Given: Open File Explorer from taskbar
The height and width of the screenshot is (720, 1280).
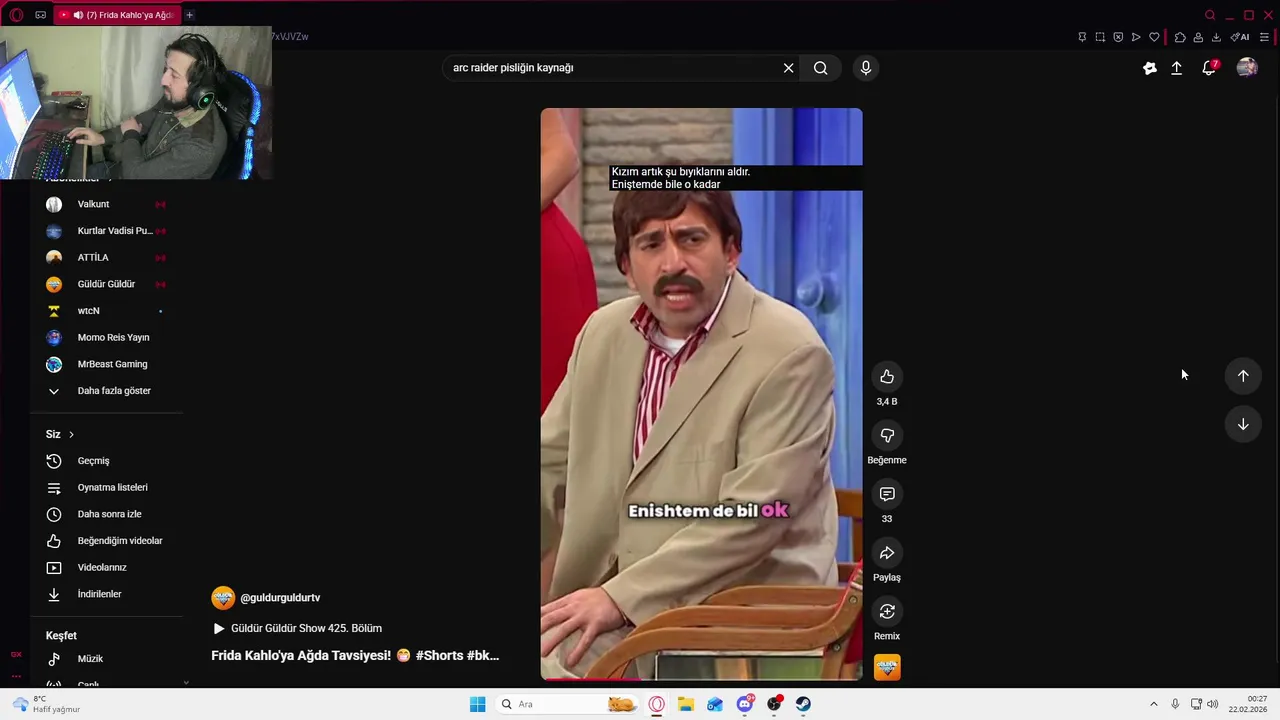Looking at the screenshot, I should coord(686,704).
